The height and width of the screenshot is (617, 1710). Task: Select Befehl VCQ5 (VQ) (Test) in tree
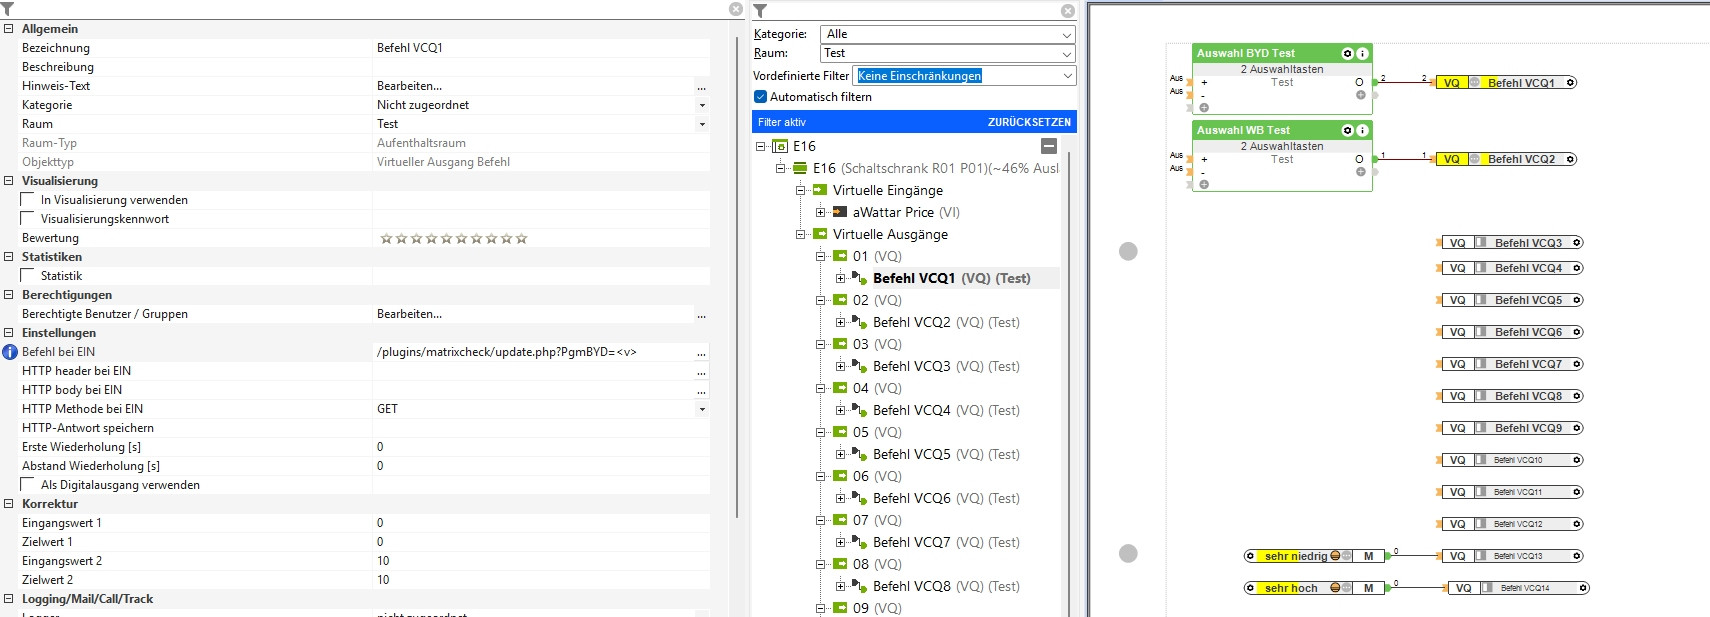(x=946, y=454)
